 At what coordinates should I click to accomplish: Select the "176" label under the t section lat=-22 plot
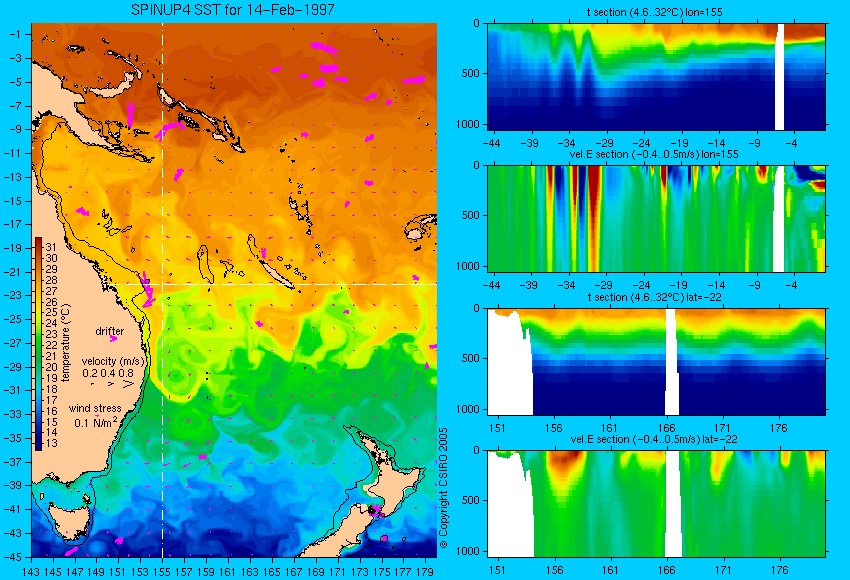[779, 428]
